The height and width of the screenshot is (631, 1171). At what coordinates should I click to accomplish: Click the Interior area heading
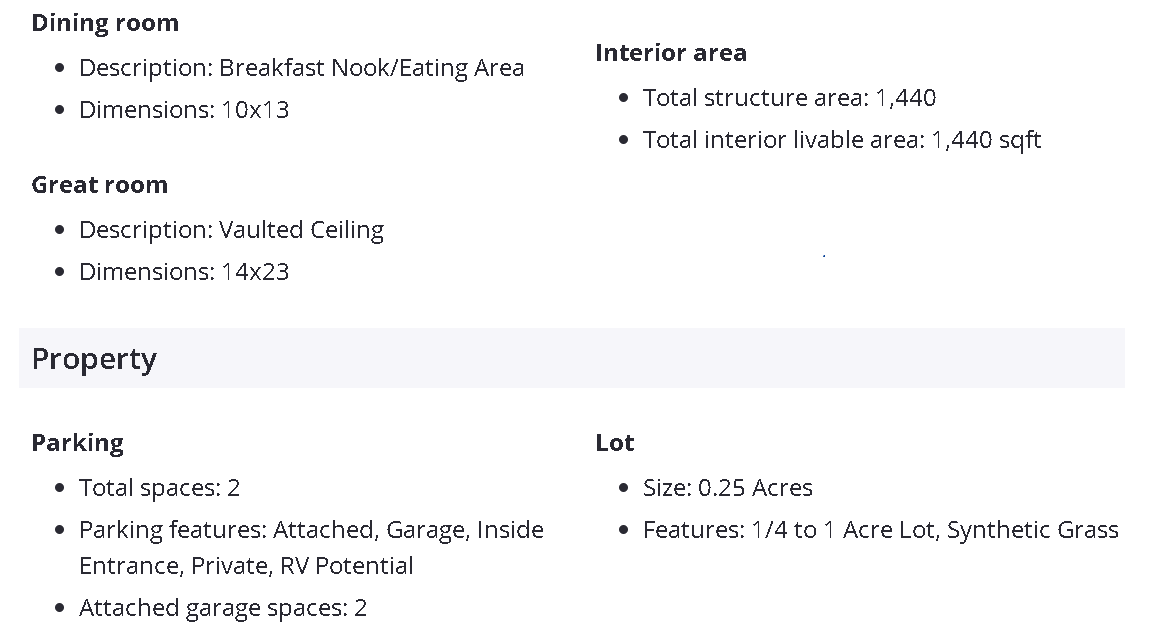(671, 53)
